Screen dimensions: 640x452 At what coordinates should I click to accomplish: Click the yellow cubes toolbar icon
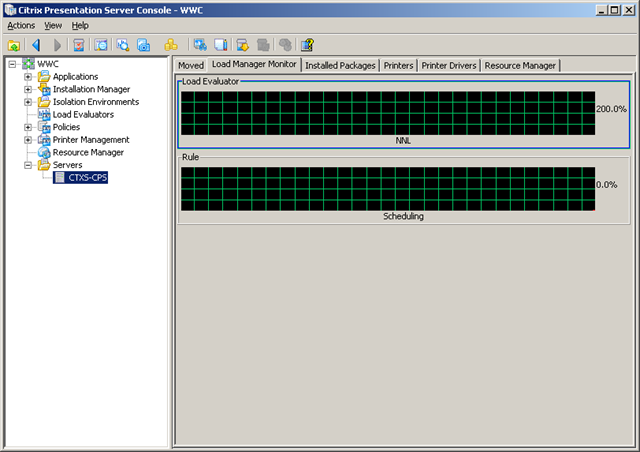[x=171, y=45]
